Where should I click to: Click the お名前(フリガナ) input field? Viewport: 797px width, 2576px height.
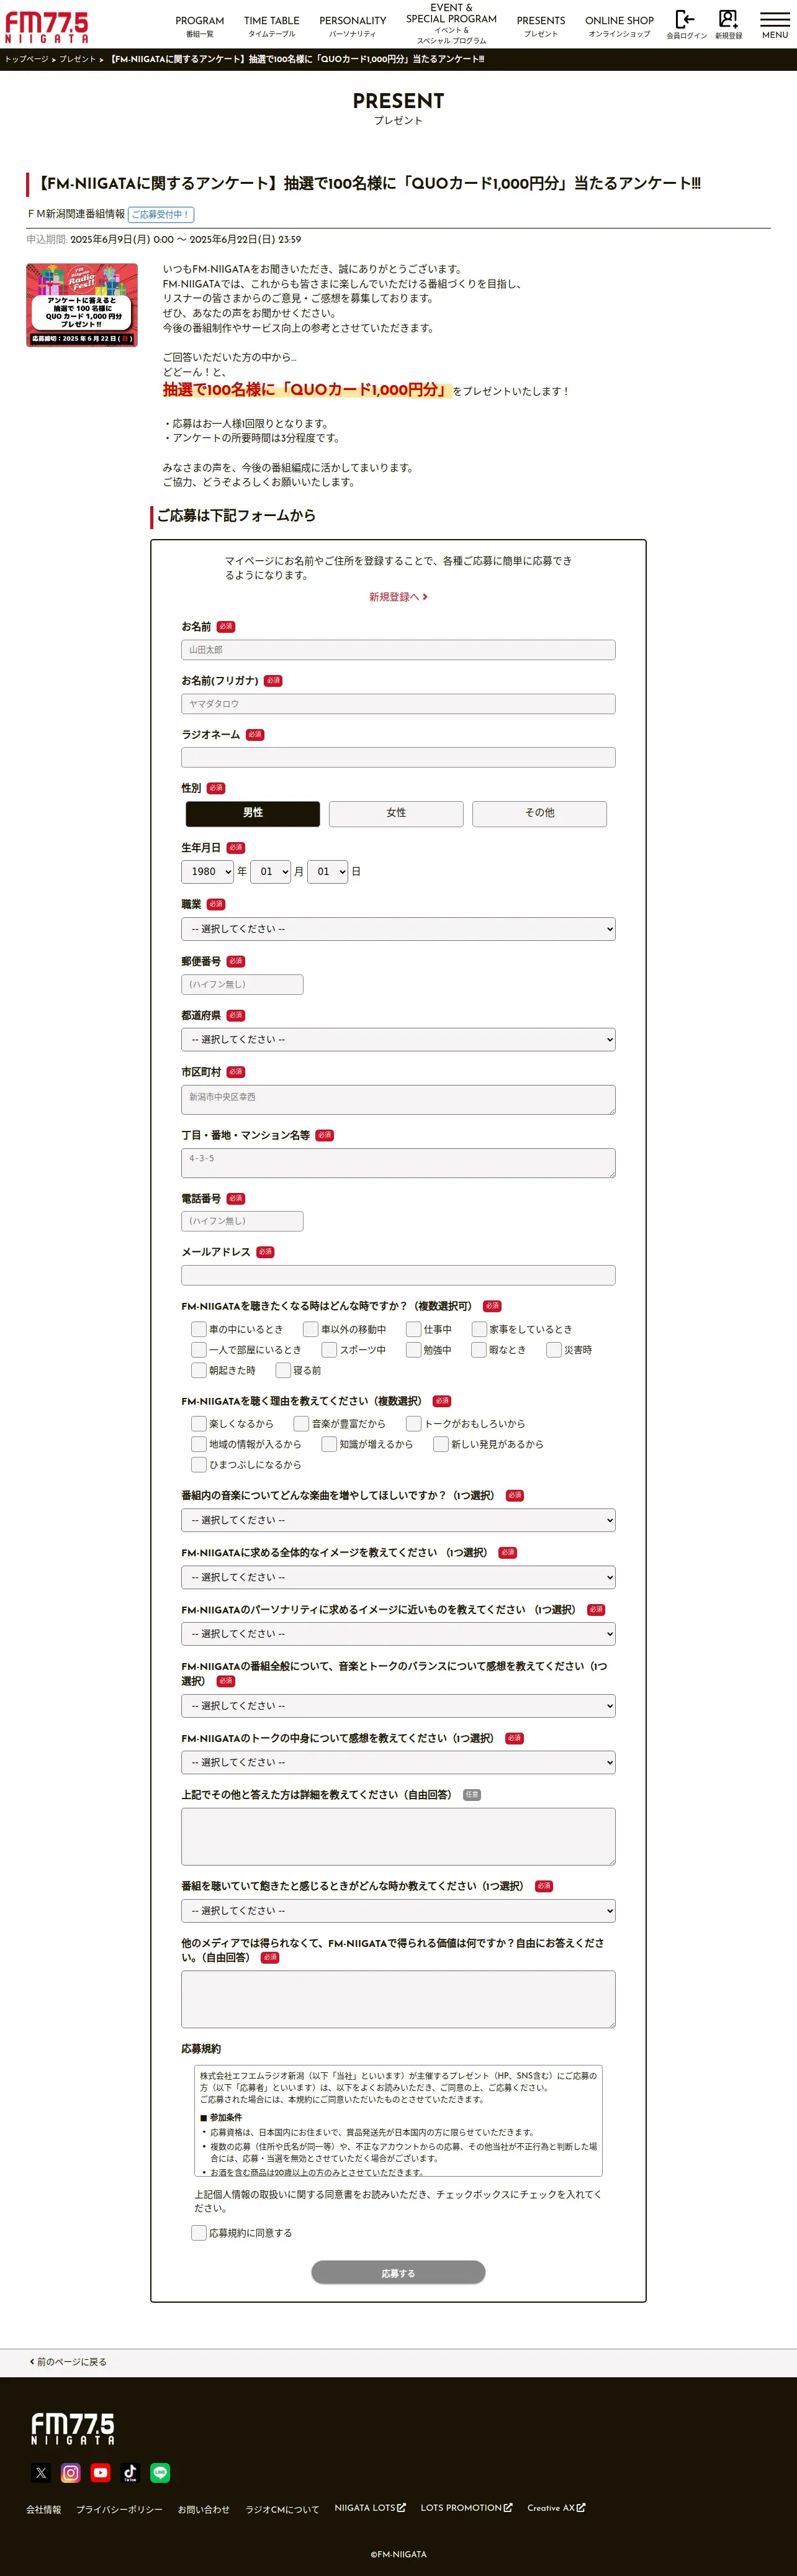pyautogui.click(x=398, y=704)
